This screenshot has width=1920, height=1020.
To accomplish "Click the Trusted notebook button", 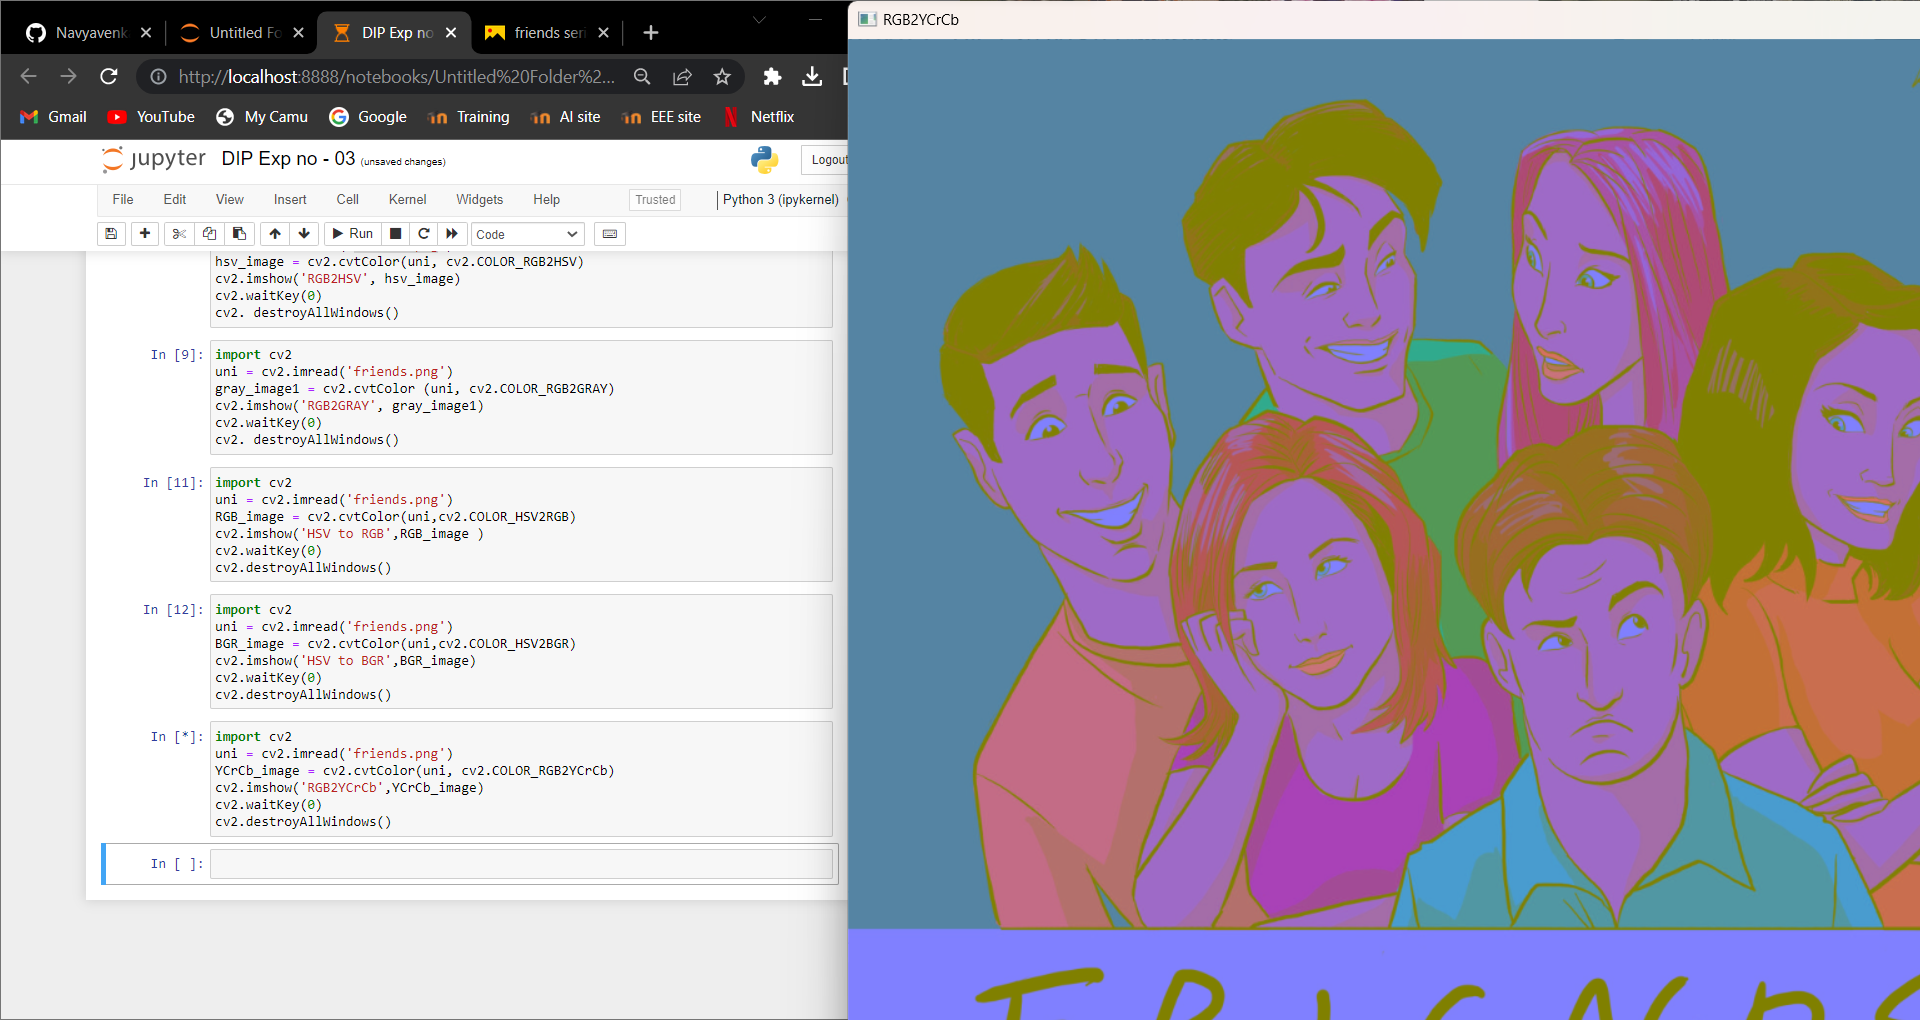I will click(655, 200).
